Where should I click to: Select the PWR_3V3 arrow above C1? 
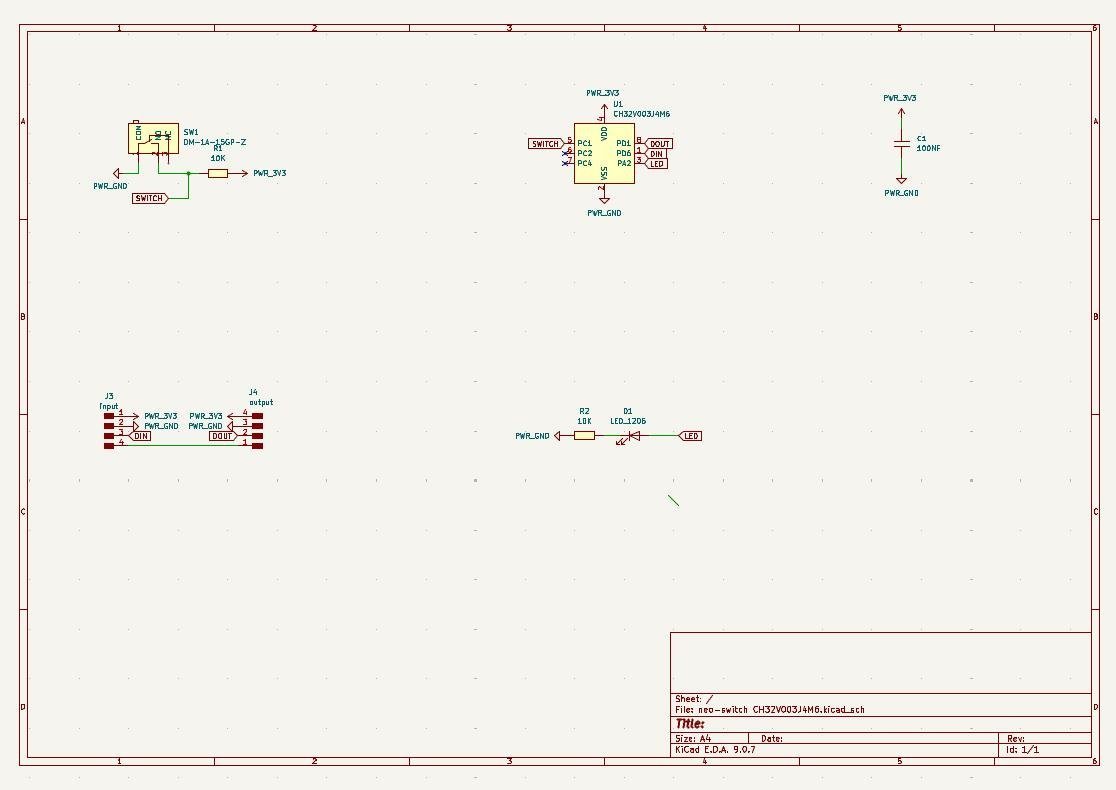(901, 112)
